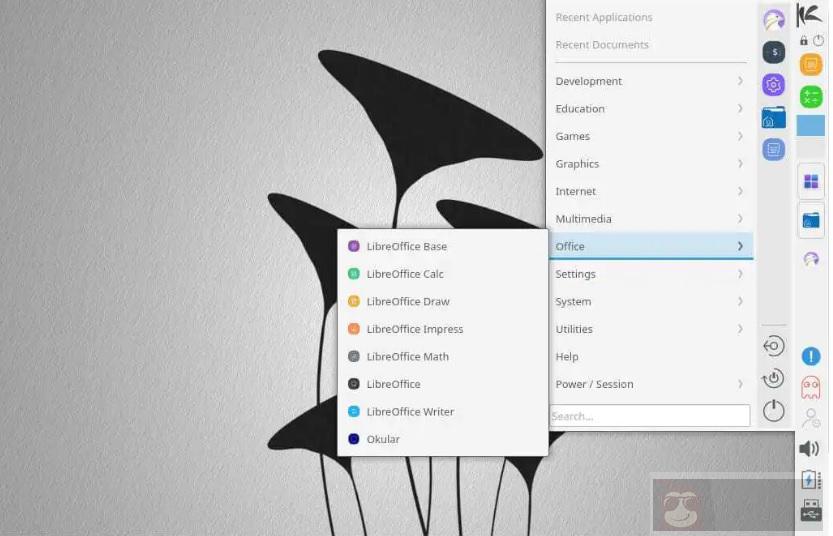Launch Konsole terminal from menu favorites
This screenshot has height=536, width=833.
coord(774,53)
